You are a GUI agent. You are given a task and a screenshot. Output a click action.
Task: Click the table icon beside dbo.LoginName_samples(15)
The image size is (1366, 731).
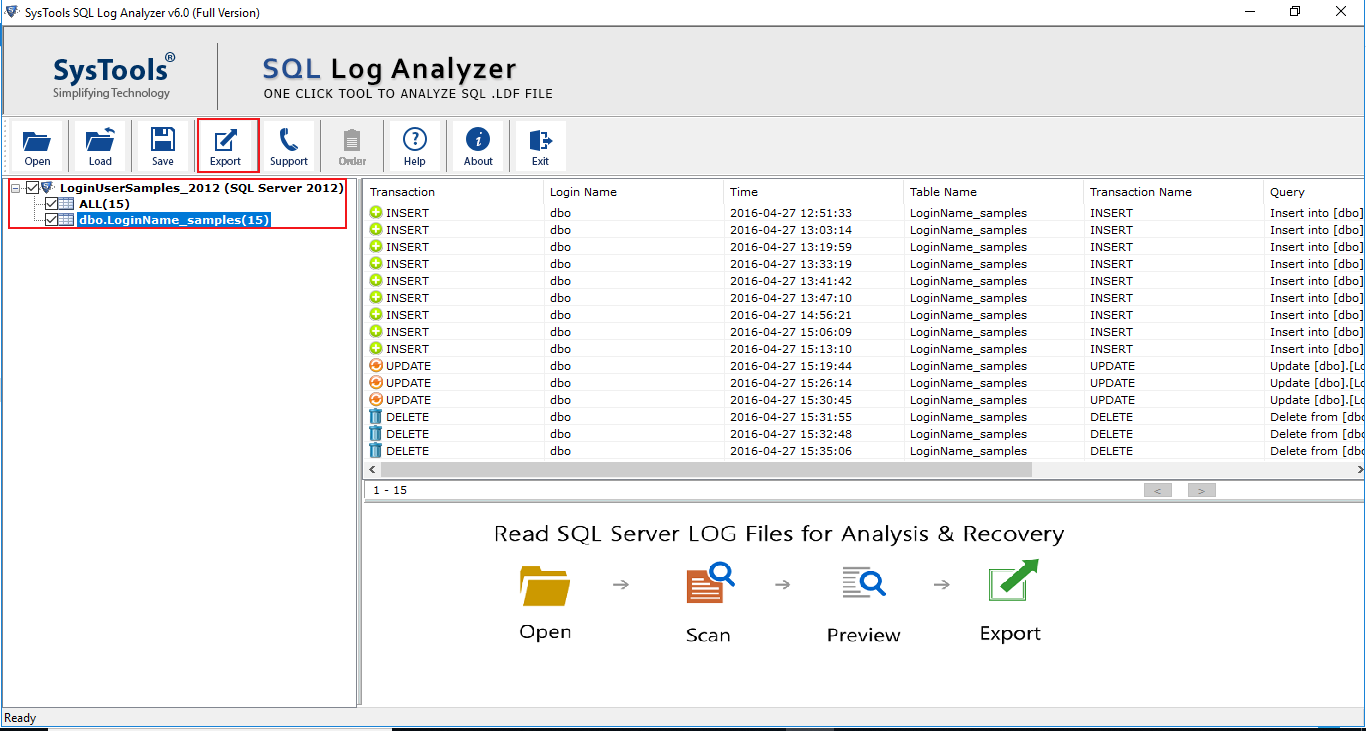(67, 220)
